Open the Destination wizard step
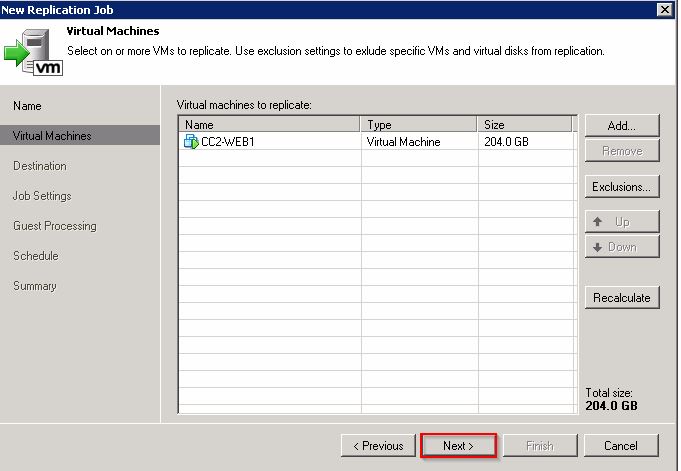681x471 pixels. click(40, 166)
